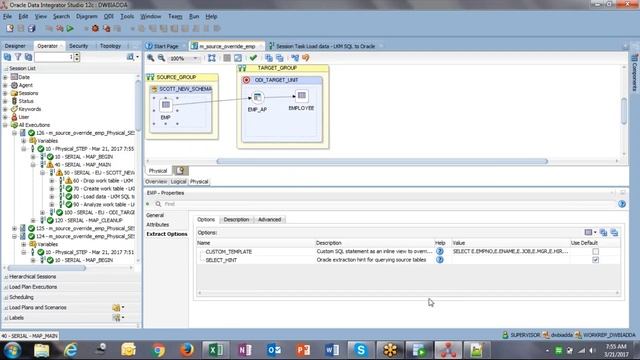
Task: Open Firefox from the taskbar
Action: click(187, 350)
